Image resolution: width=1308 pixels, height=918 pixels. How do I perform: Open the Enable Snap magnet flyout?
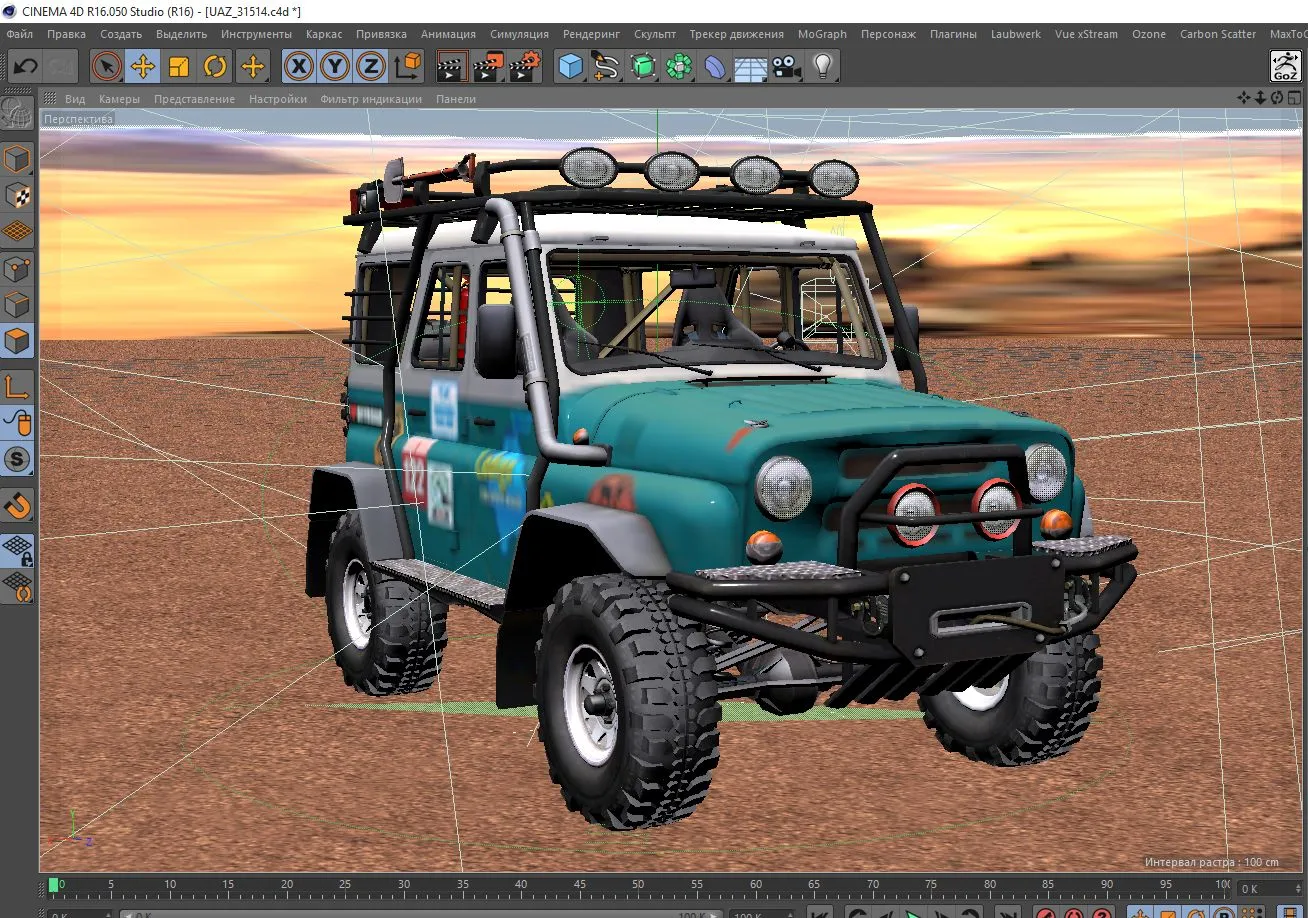coord(18,504)
